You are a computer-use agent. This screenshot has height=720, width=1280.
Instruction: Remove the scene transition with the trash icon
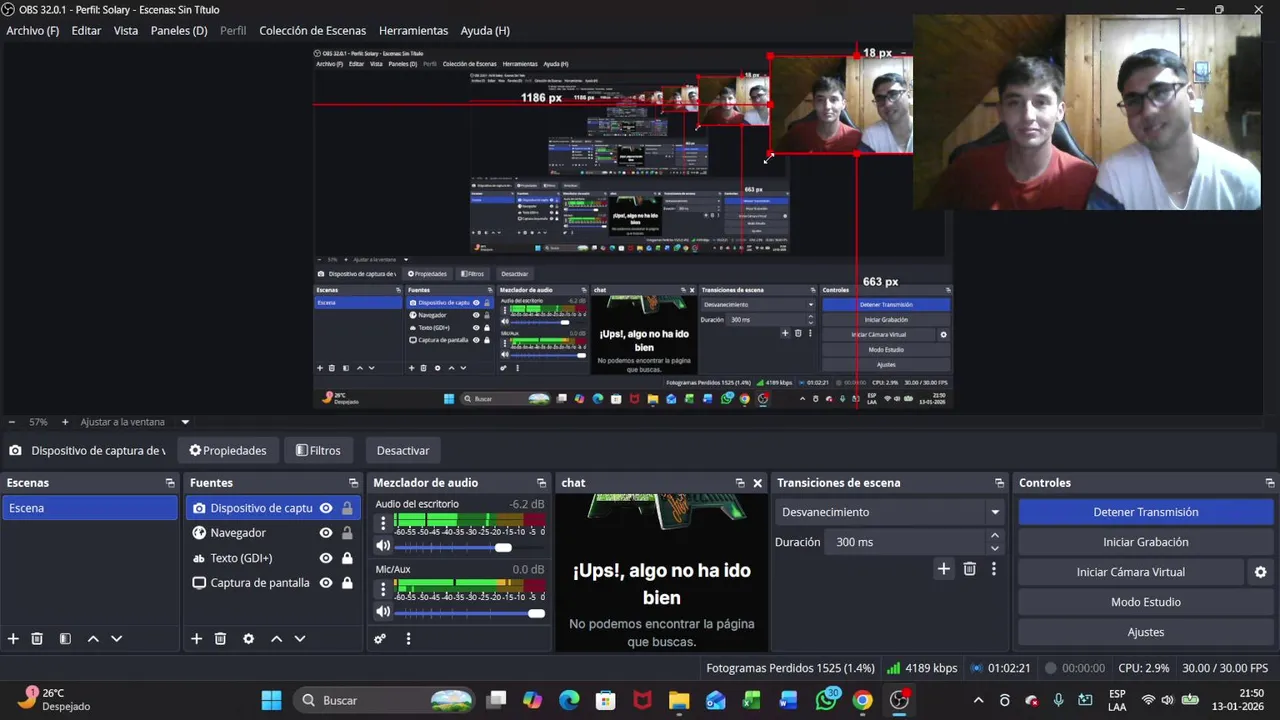tap(969, 568)
